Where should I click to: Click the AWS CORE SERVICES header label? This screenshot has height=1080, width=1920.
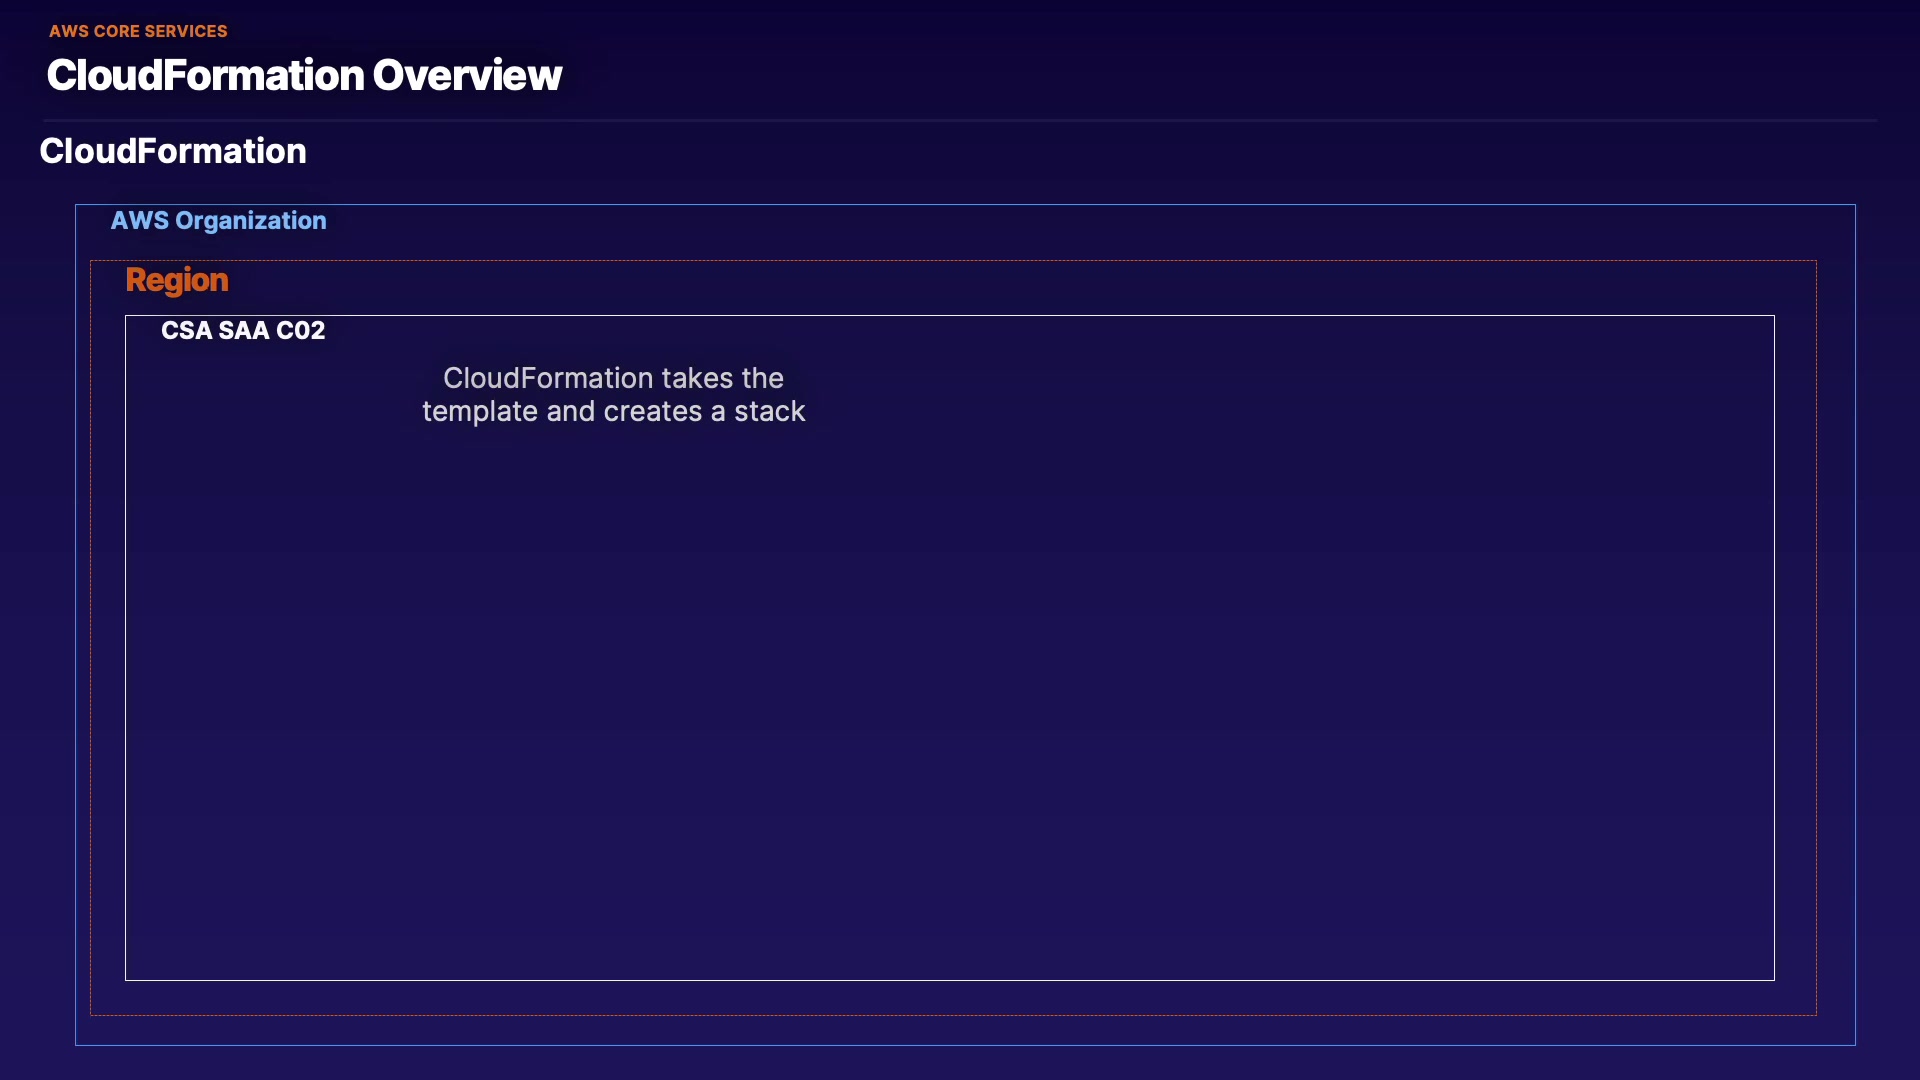[138, 31]
